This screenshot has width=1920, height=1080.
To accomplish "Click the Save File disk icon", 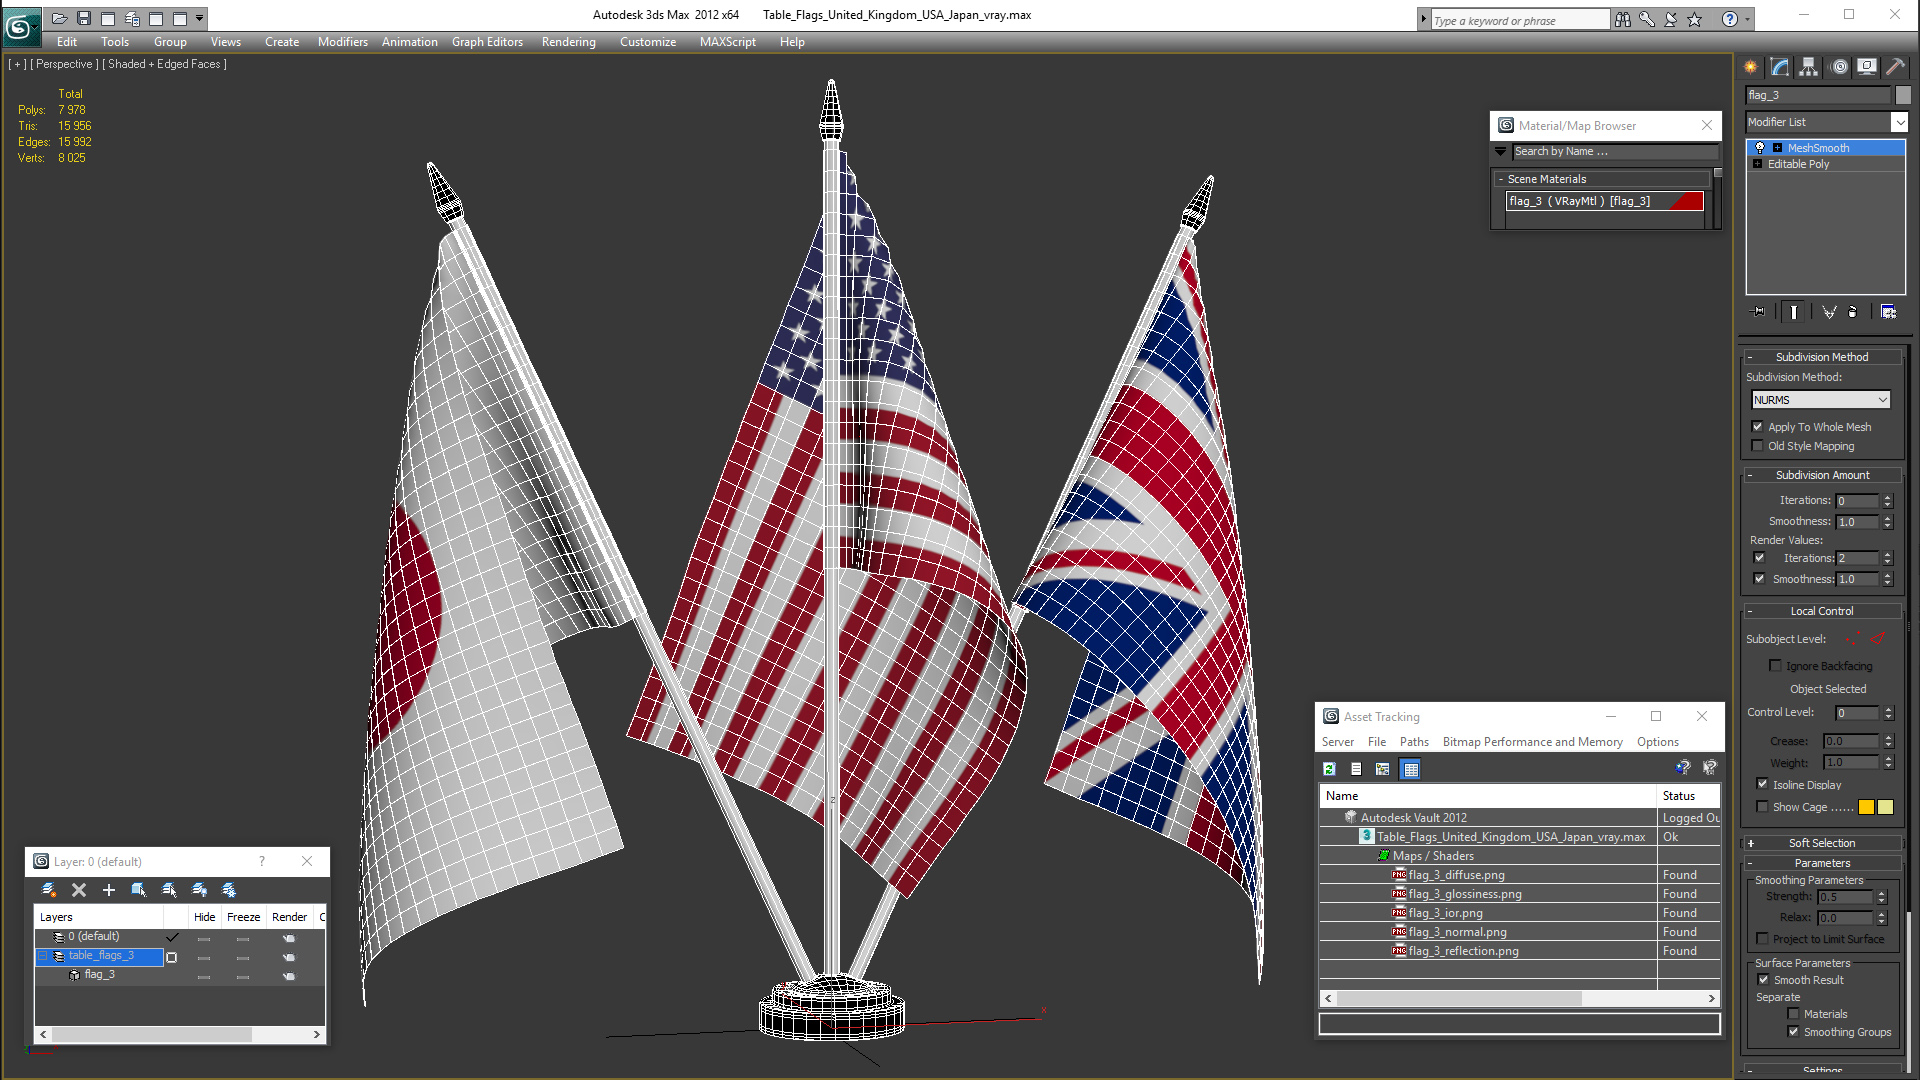I will click(x=84, y=18).
